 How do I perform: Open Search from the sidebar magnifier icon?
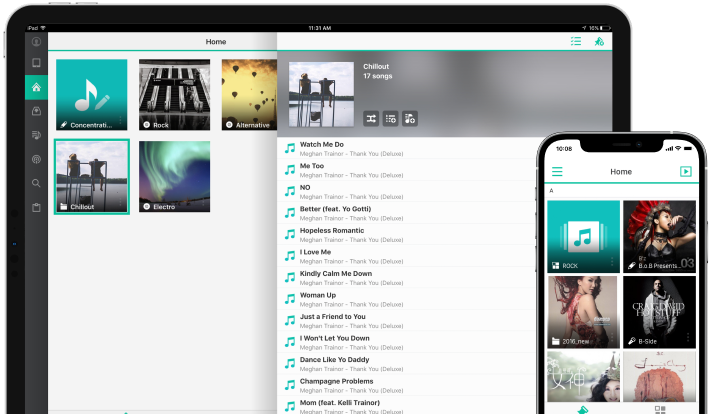(36, 183)
